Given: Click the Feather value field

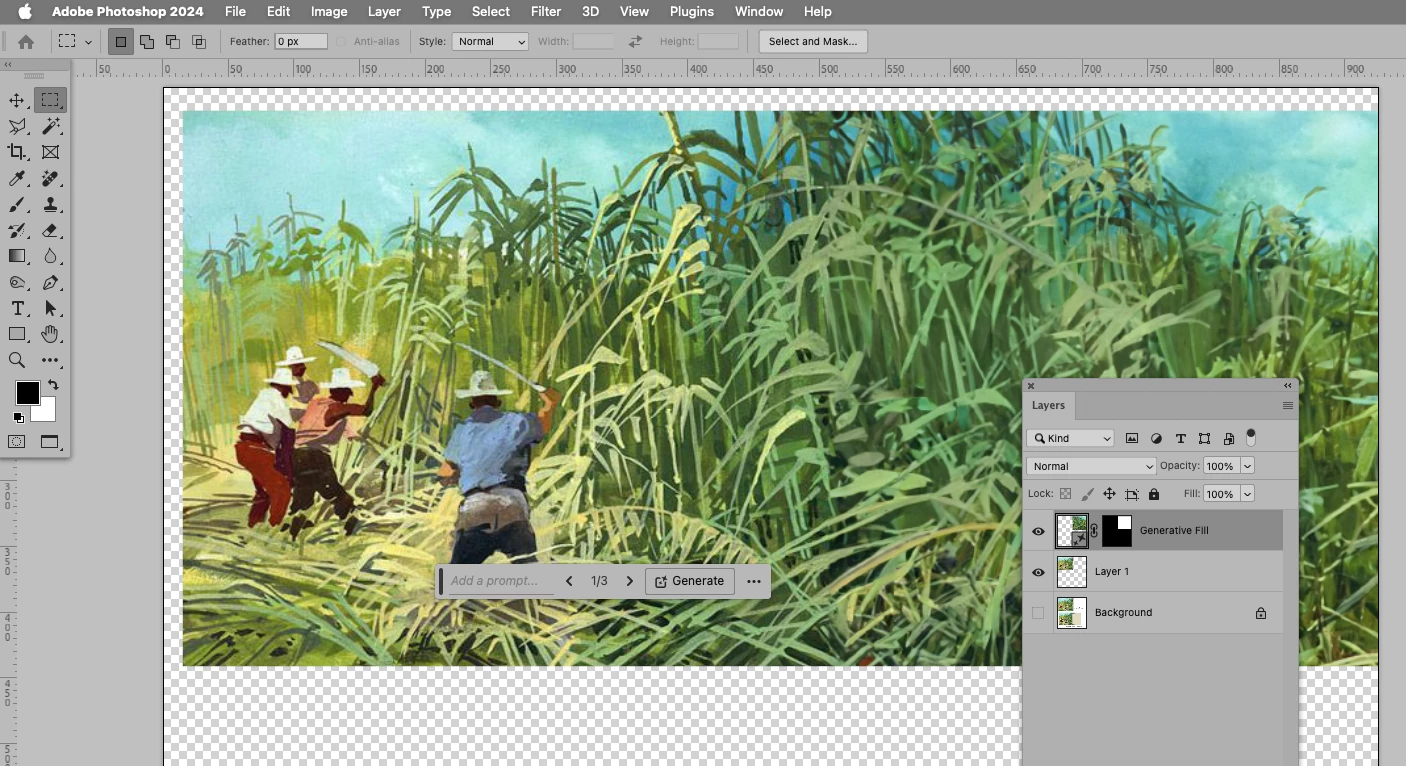Looking at the screenshot, I should coord(301,41).
